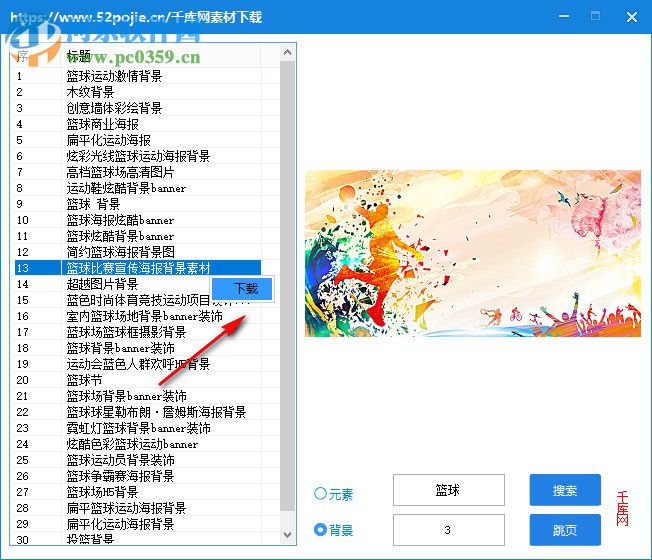The image size is (652, 560).
Task: Select row 高档篮球场高清图片
Action: click(138, 172)
